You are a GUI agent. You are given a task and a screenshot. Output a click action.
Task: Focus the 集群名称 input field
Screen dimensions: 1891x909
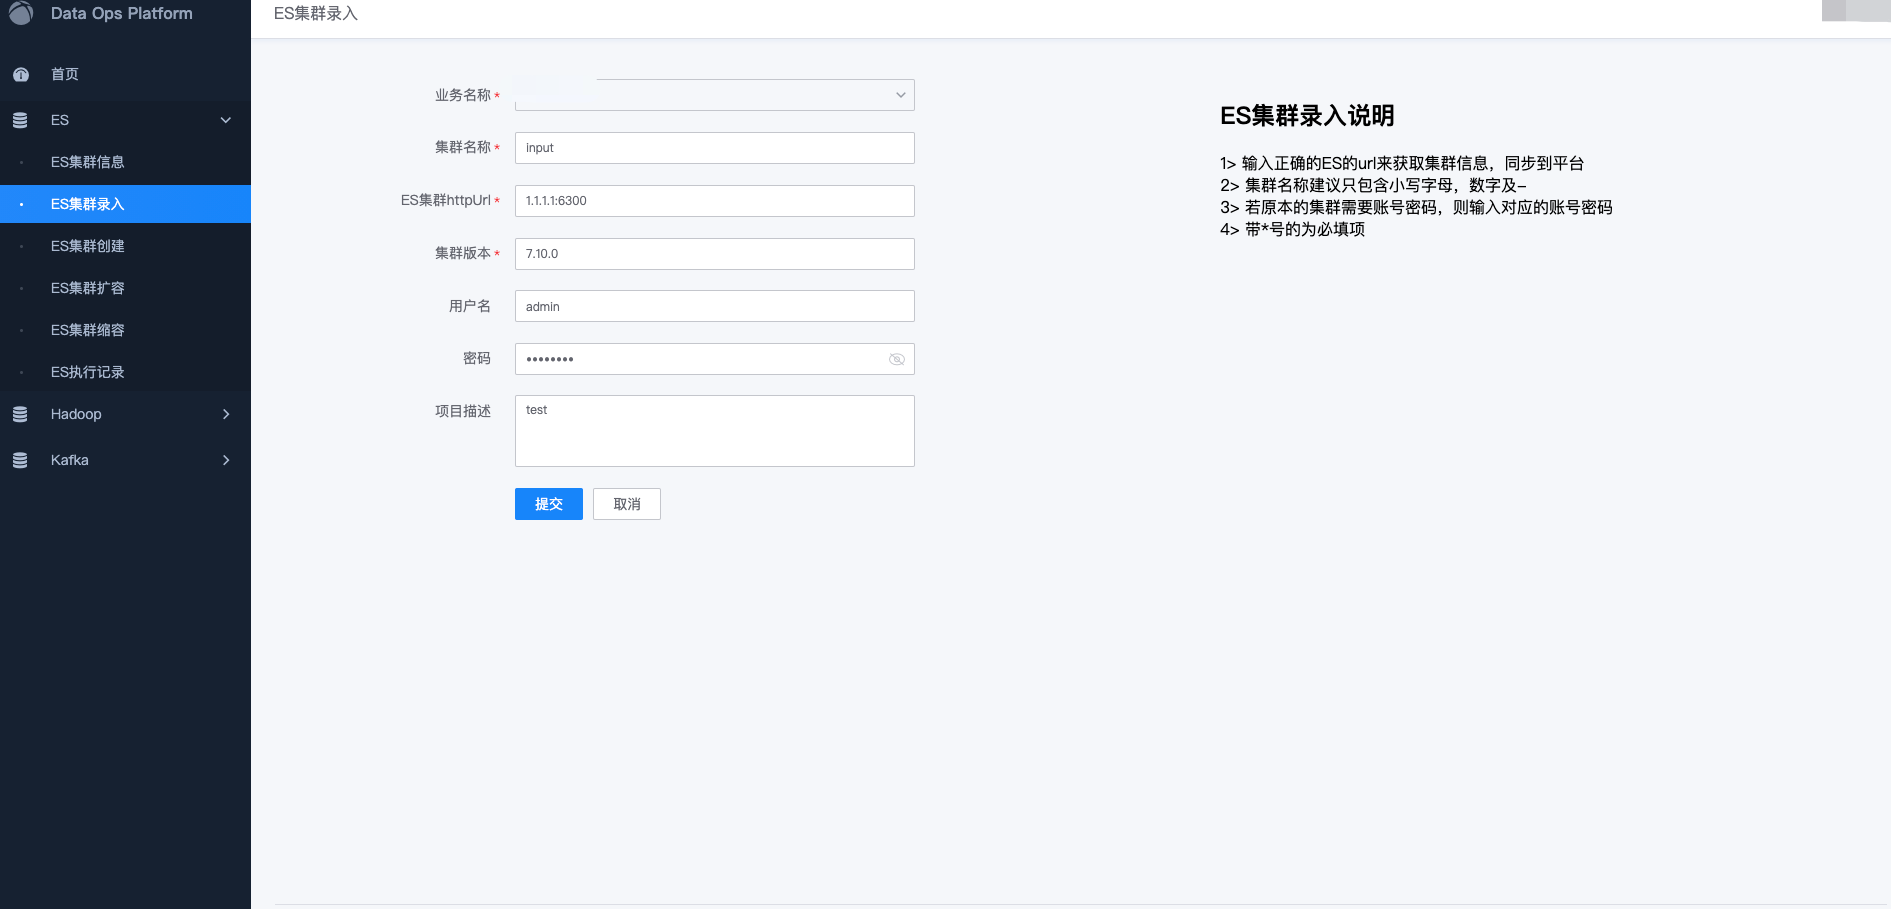pyautogui.click(x=715, y=148)
